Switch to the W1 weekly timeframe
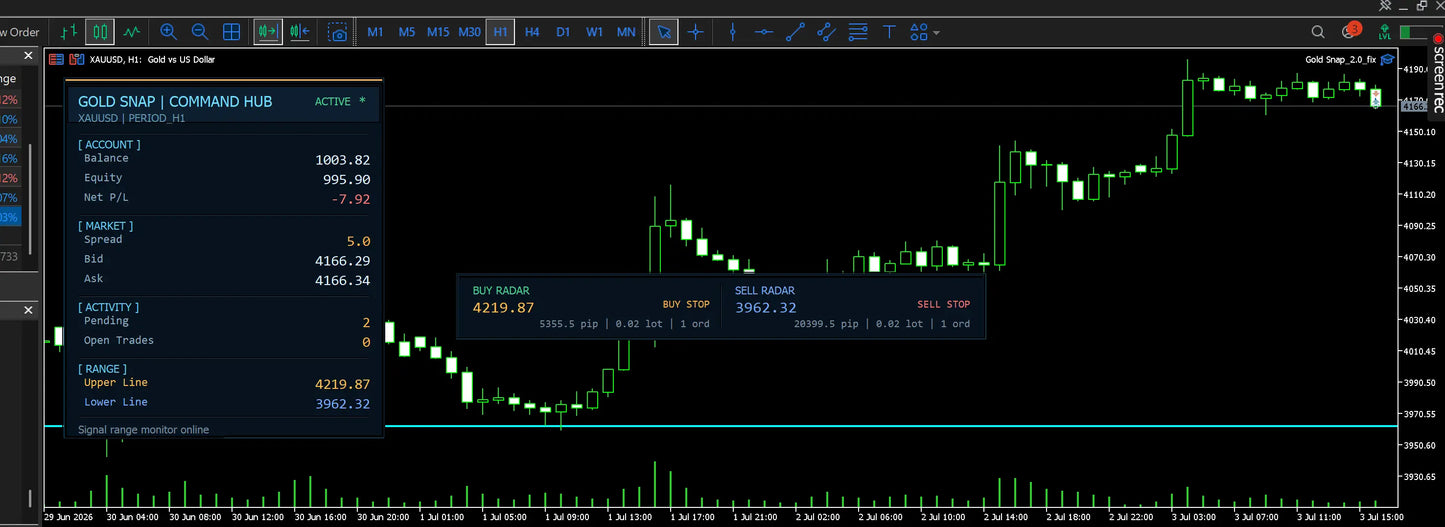This screenshot has height=527, width=1445. (594, 32)
